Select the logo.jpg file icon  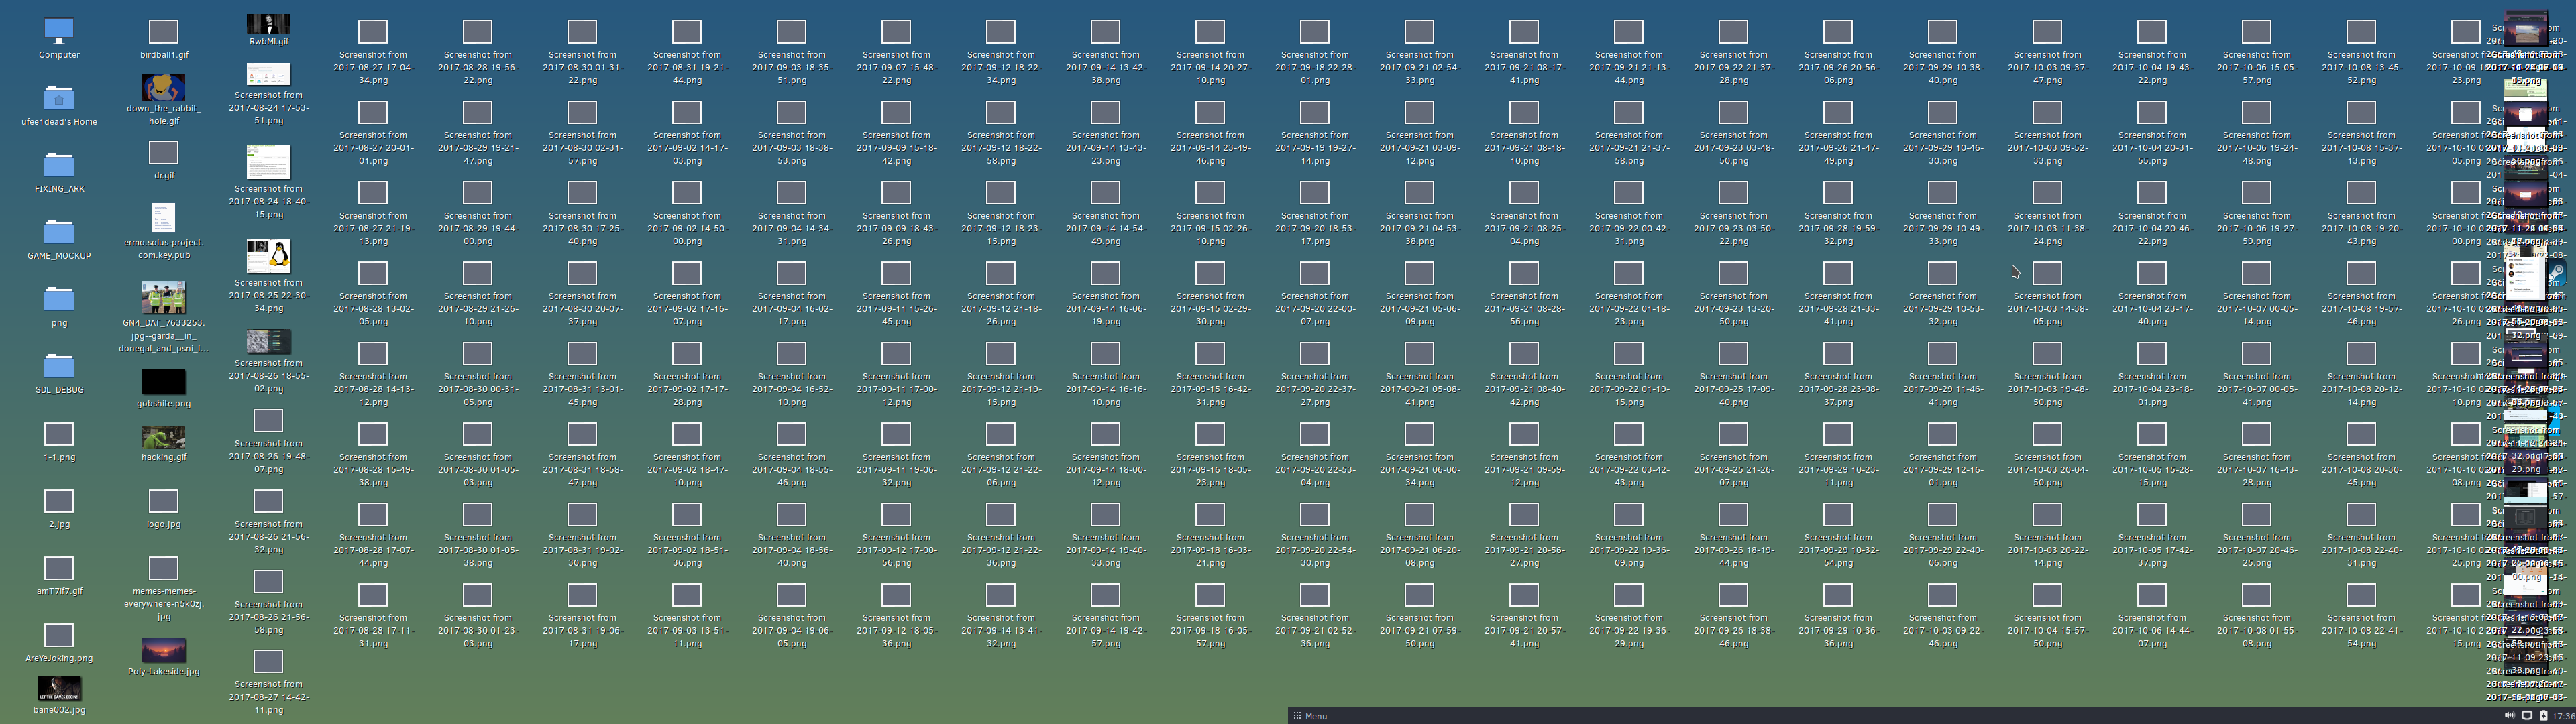click(x=163, y=501)
